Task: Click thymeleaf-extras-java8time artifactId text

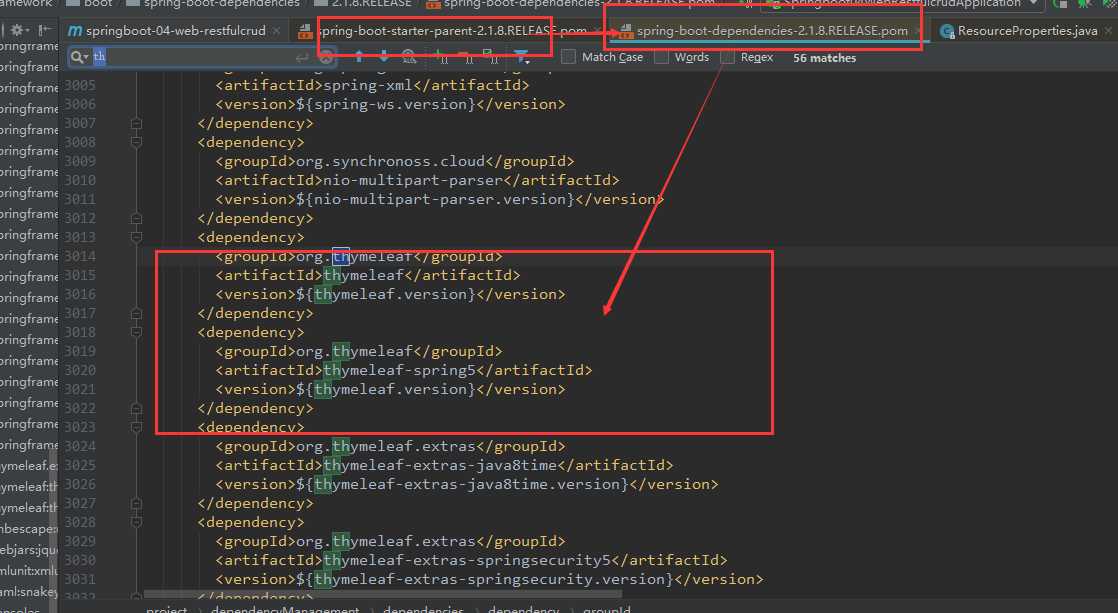Action: click(440, 465)
